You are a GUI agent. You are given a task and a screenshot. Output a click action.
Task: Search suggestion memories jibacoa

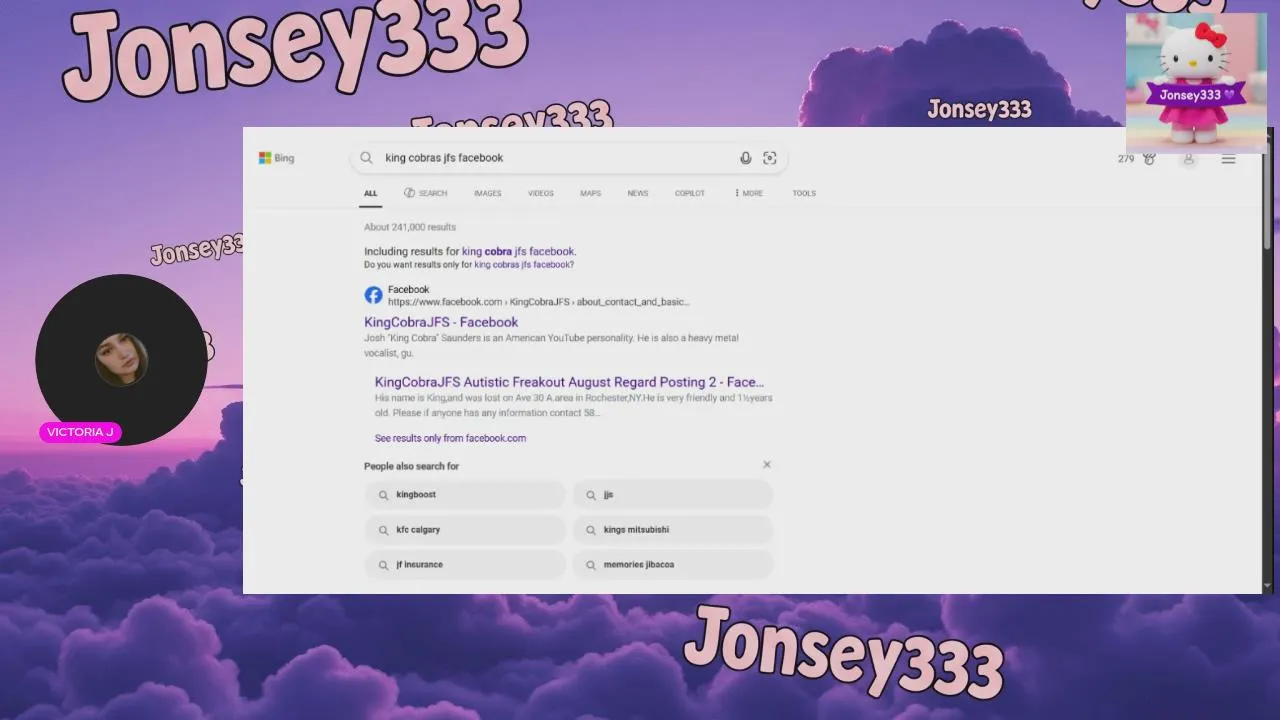(x=673, y=565)
